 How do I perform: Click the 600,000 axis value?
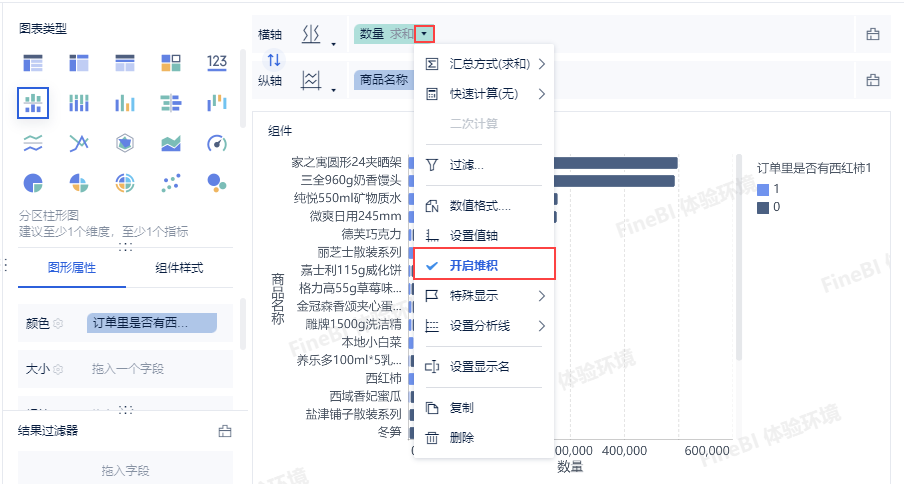[x=707, y=451]
